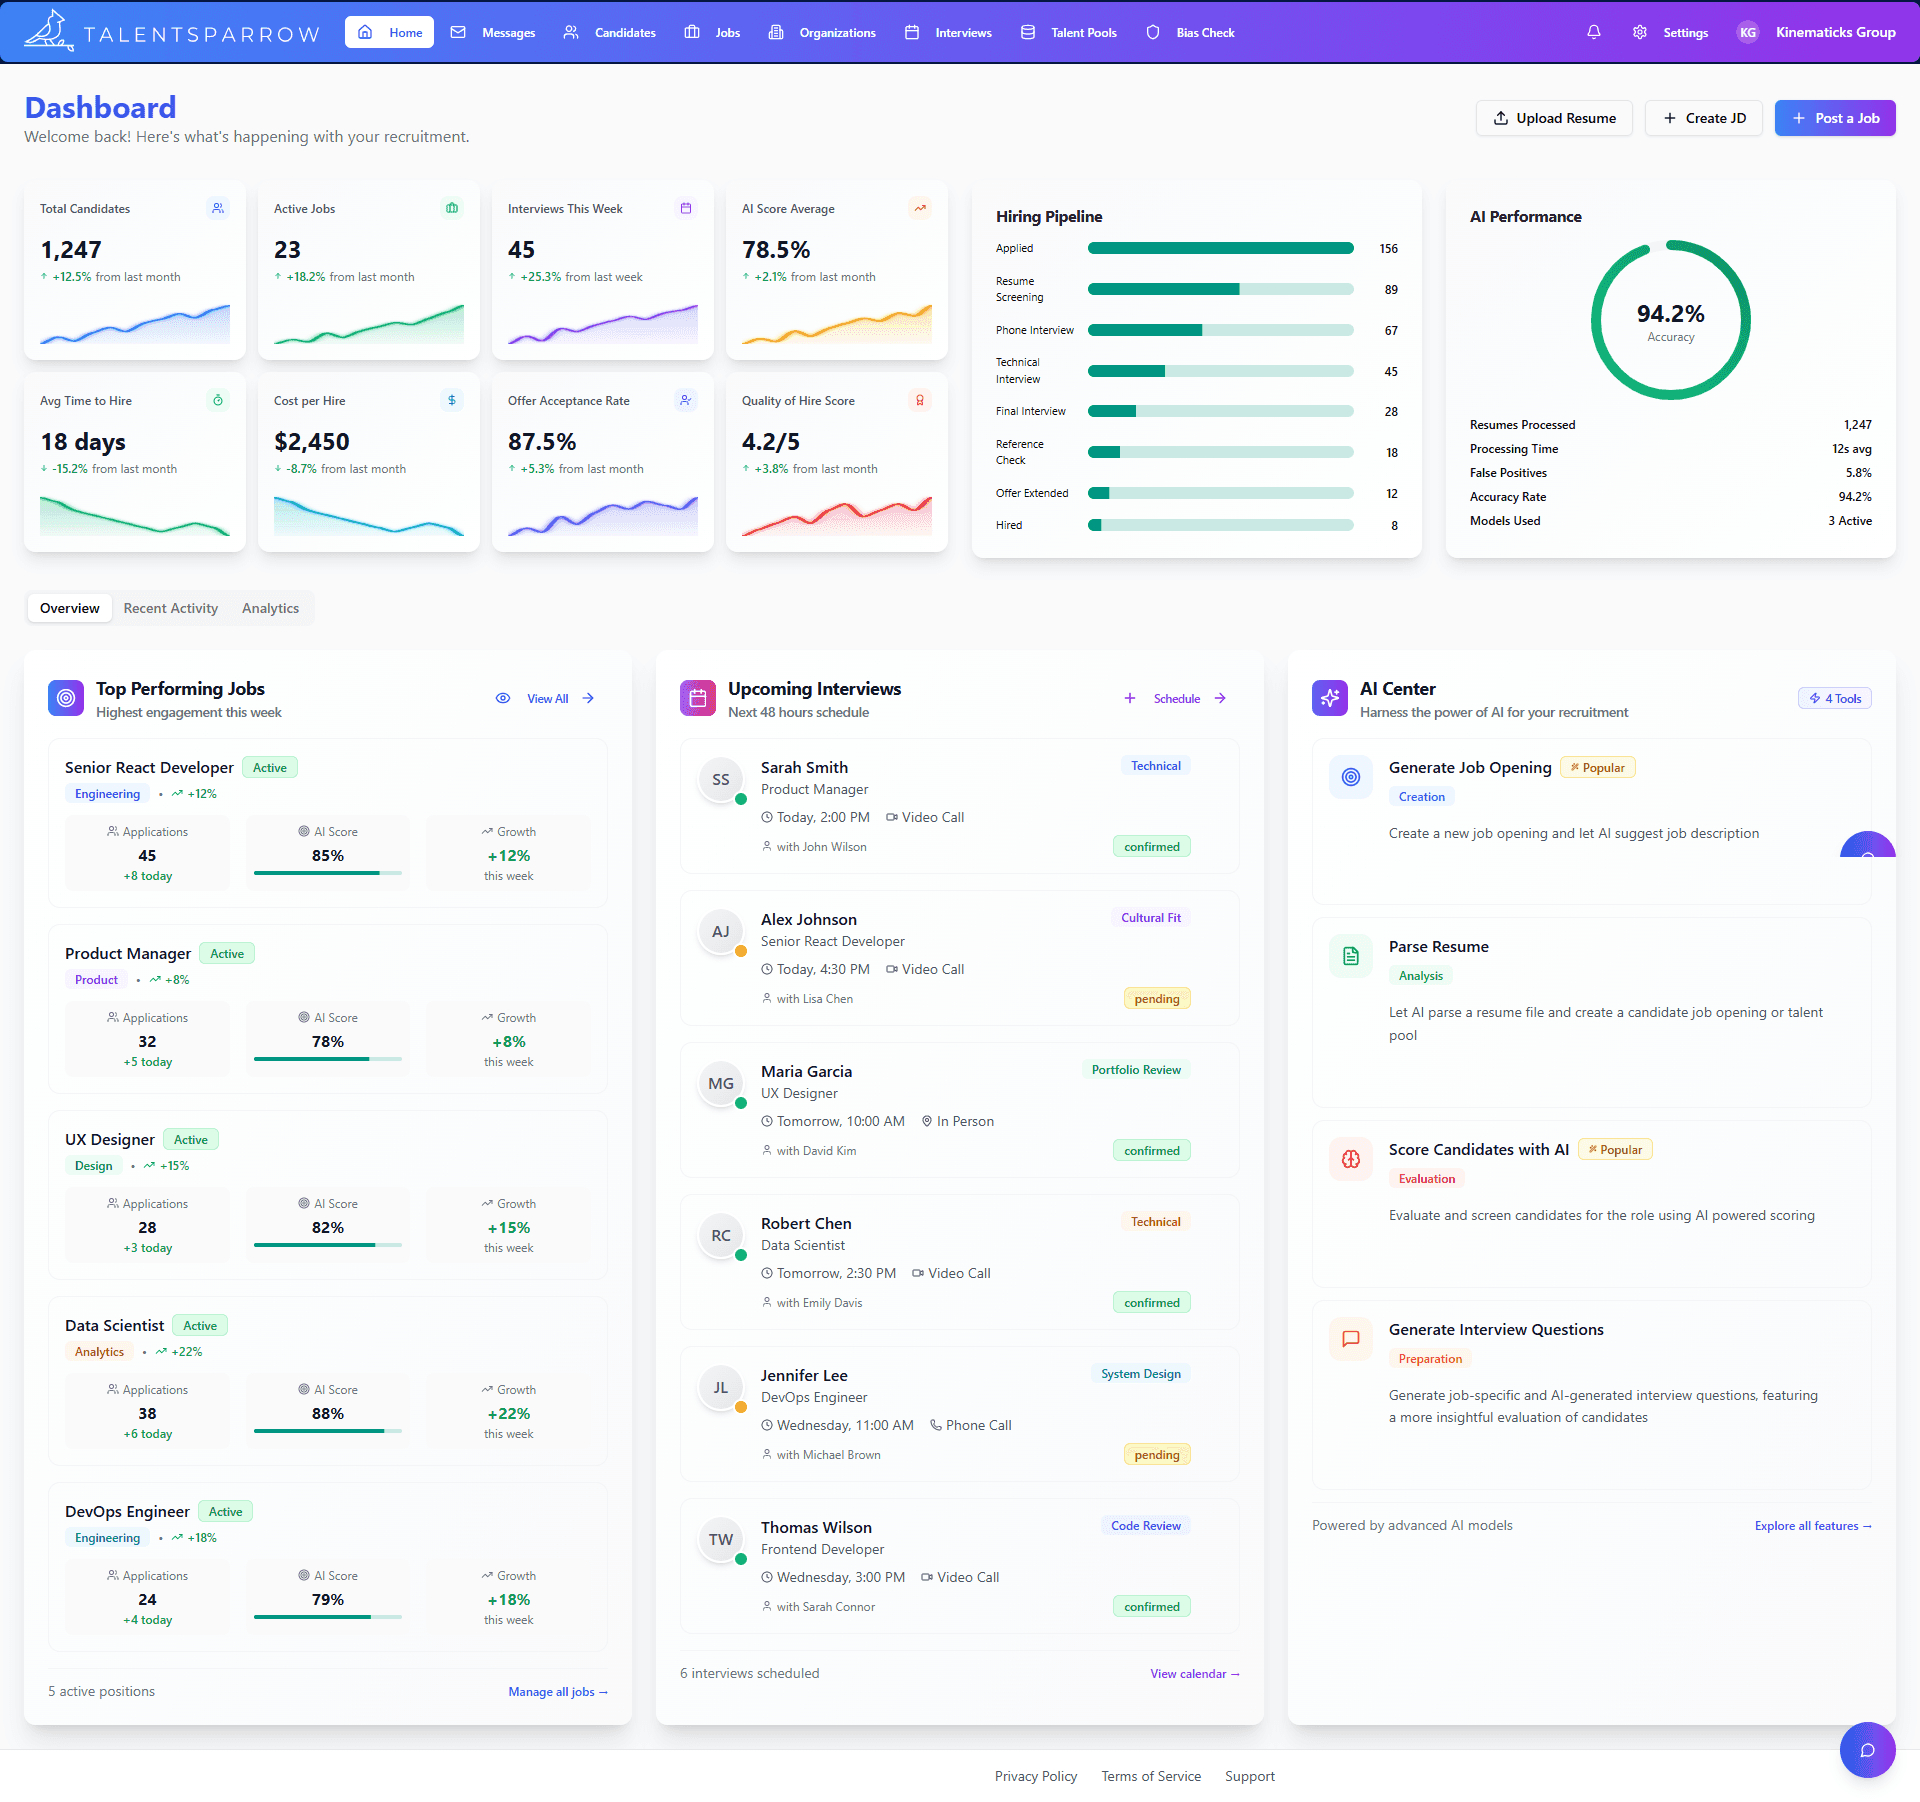1920x1802 pixels.
Task: Click the Senior React Developer AI Score bar
Action: (x=328, y=872)
